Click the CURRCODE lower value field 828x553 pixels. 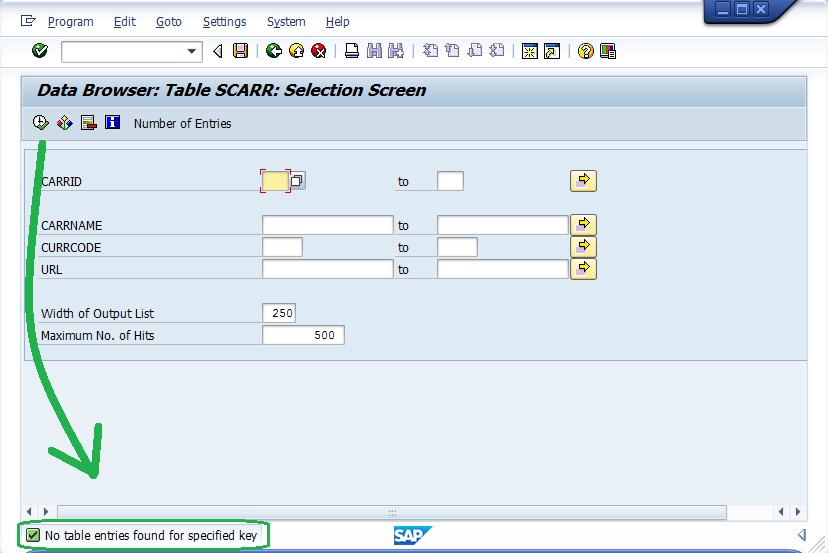(x=282, y=247)
